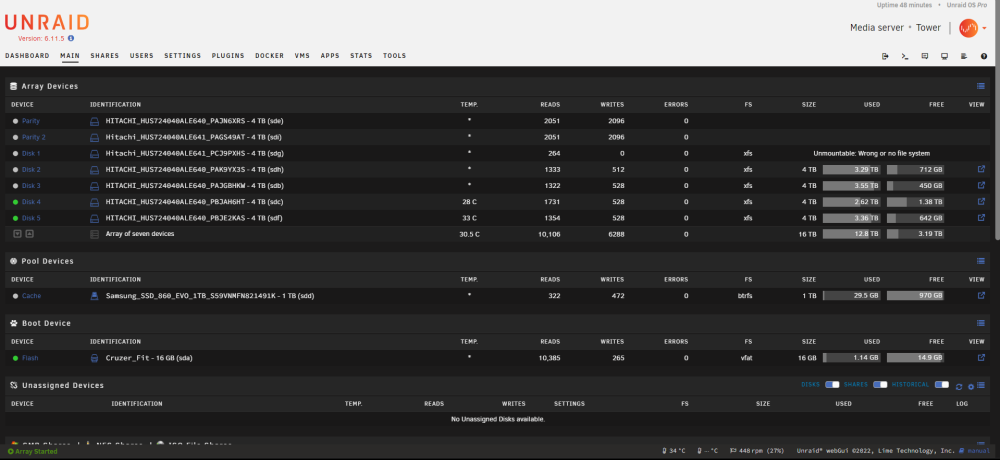Click the Array Devices list view icon
1000x460 pixels.
[x=981, y=86]
